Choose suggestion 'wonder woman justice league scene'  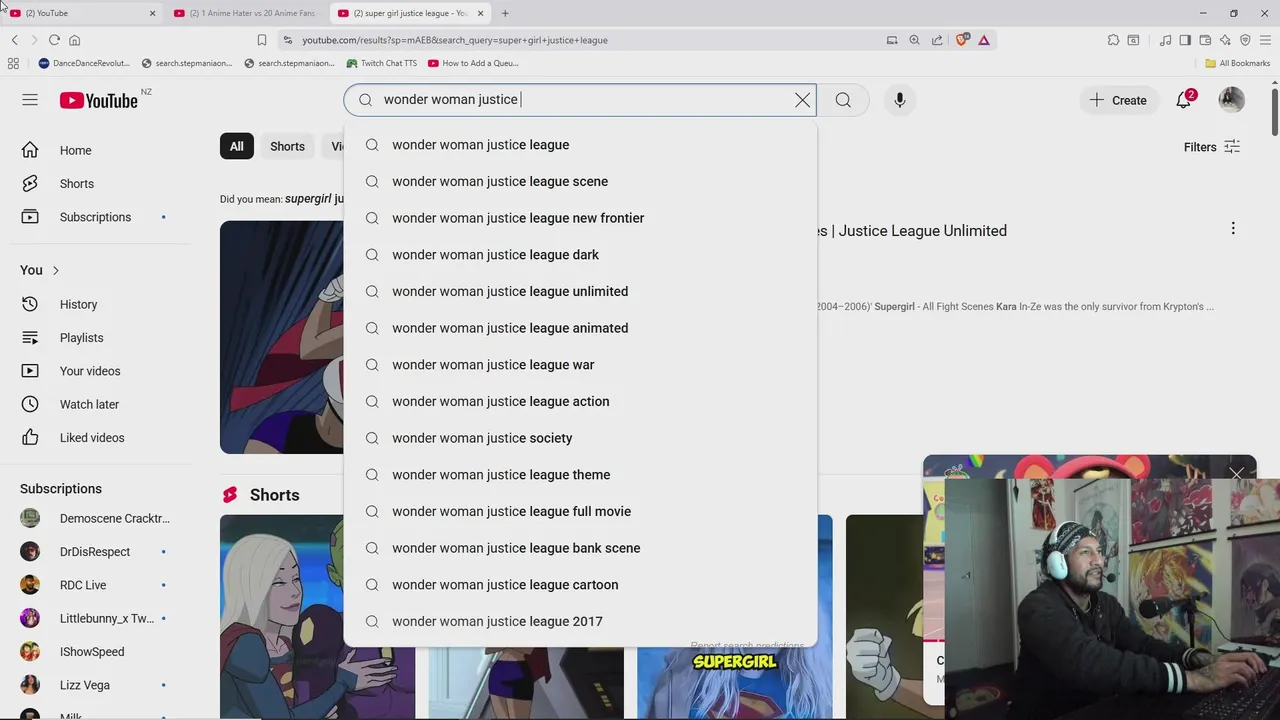coord(580,181)
